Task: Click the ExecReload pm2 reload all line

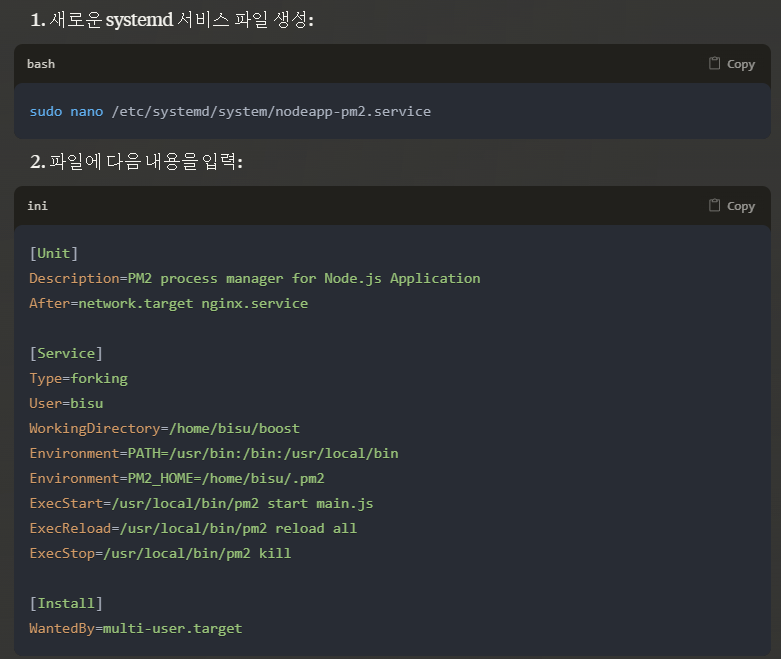Action: pos(193,528)
